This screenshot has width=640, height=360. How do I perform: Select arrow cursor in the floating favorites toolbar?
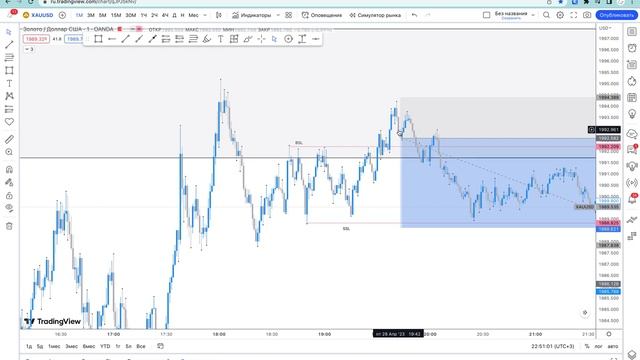(275, 39)
